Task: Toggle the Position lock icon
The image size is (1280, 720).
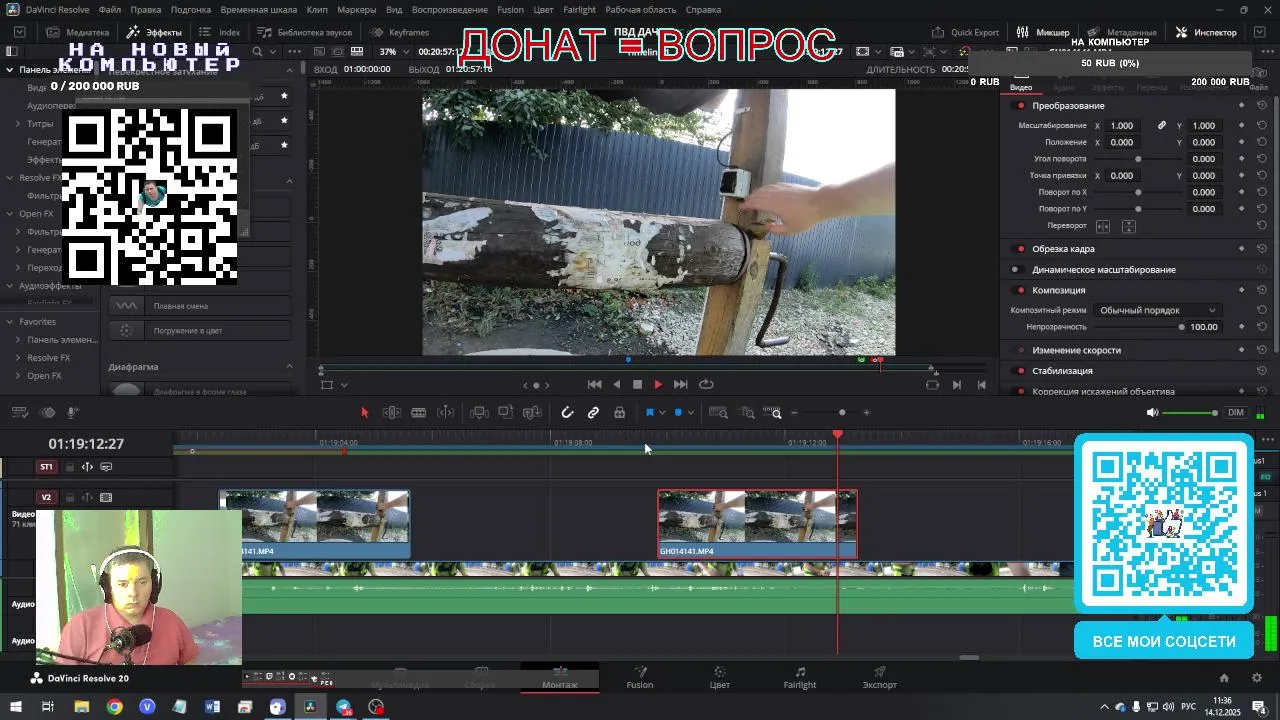Action: pos(620,413)
